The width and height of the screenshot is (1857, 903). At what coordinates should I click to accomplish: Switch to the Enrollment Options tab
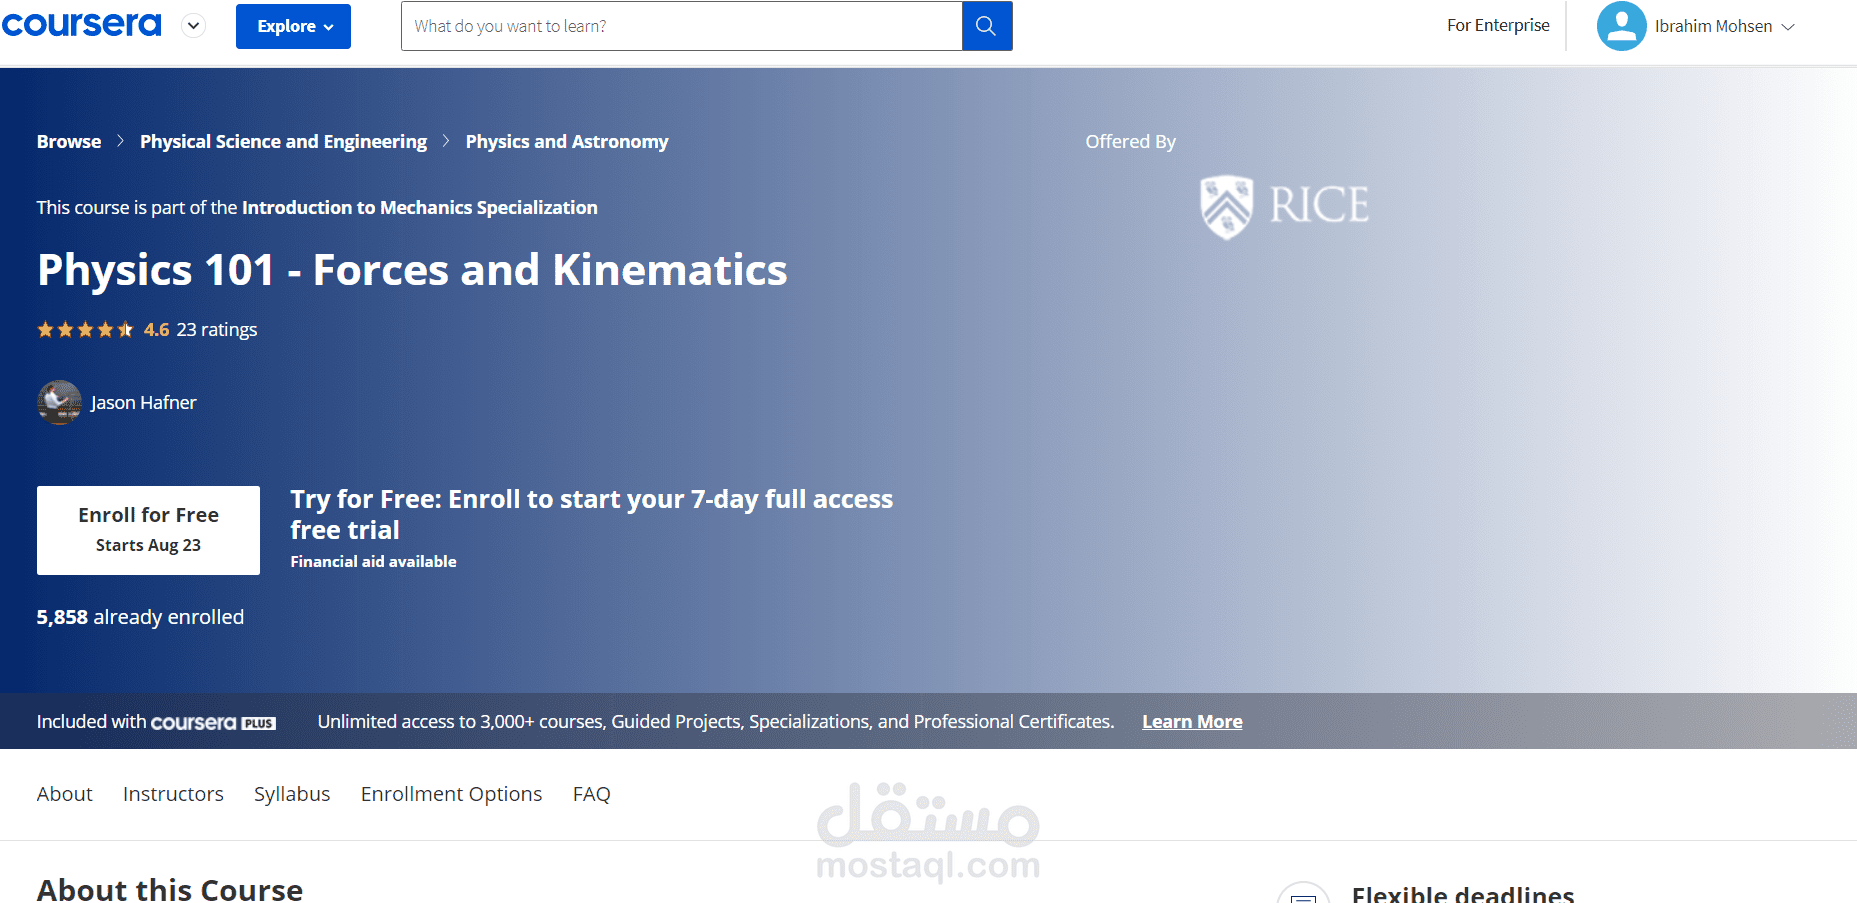coord(451,794)
